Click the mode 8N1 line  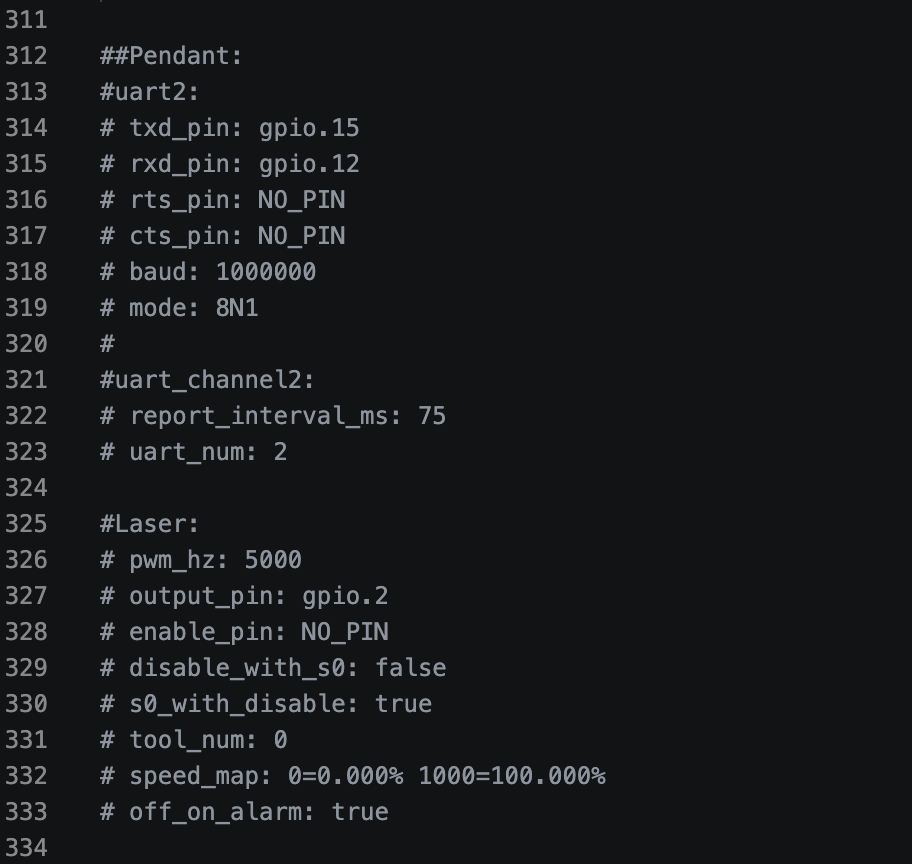pyautogui.click(x=179, y=308)
